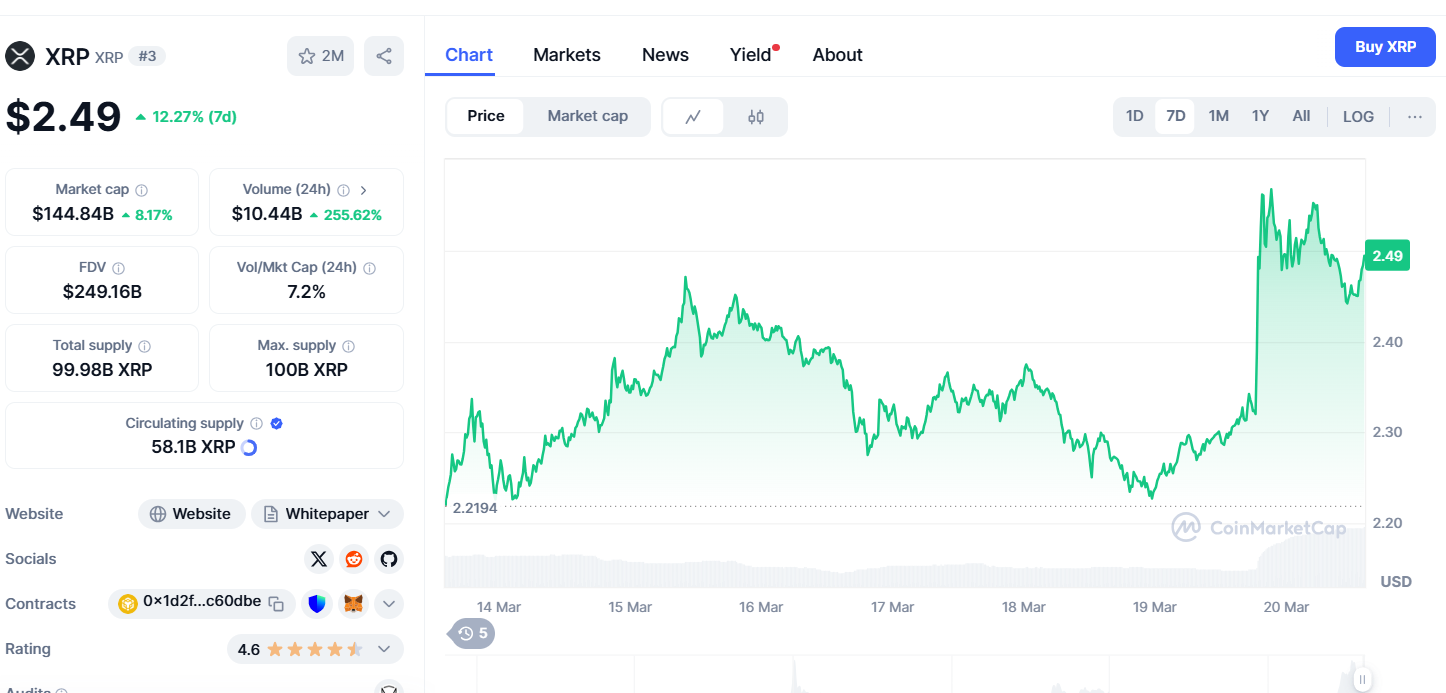
Task: Click the share icon button
Action: [384, 56]
